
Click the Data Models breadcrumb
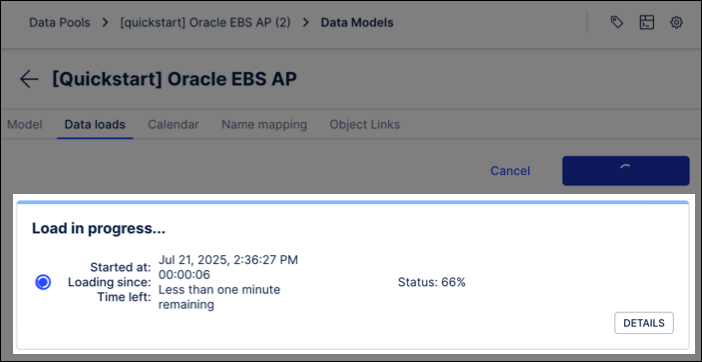357,22
